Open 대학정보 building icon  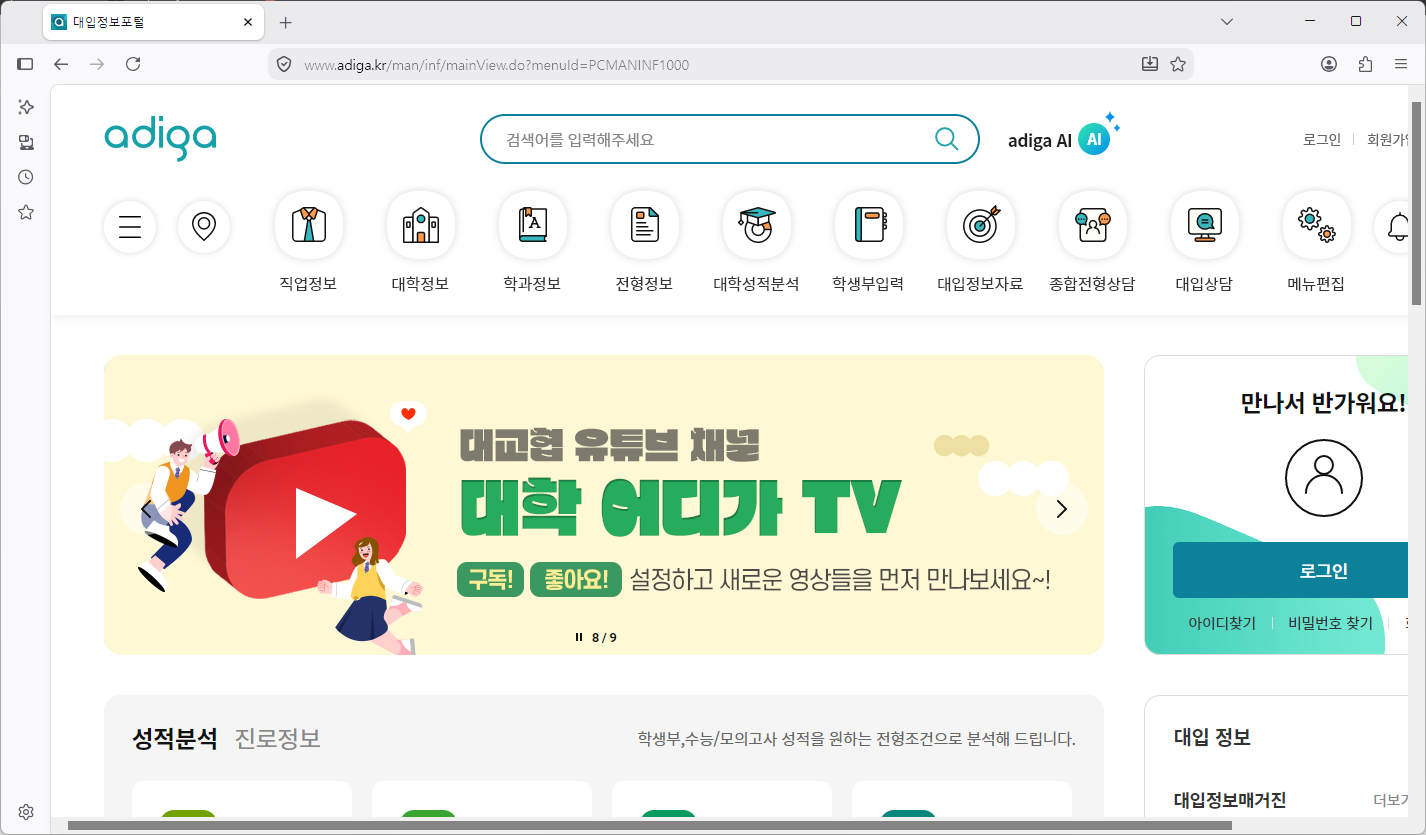[421, 225]
